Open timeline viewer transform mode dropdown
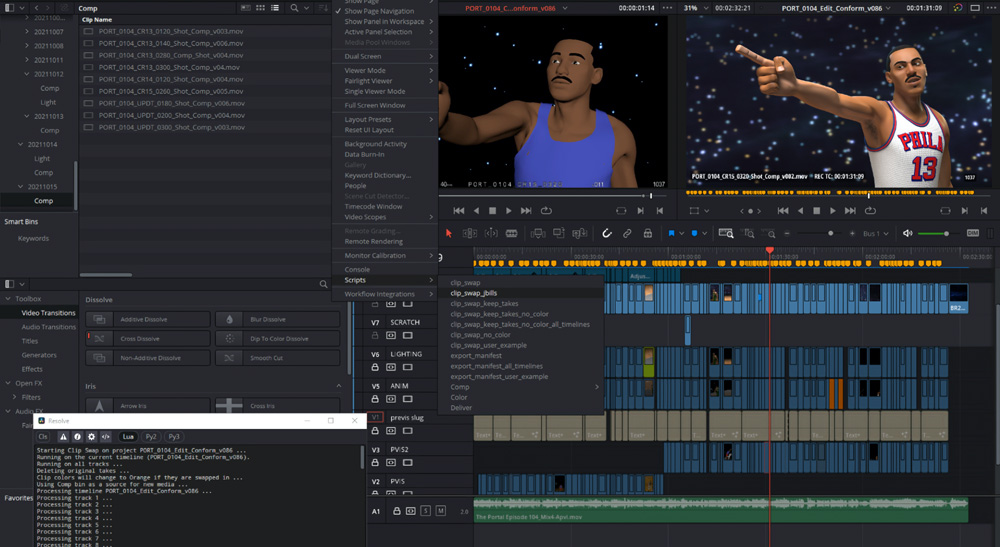The width and height of the screenshot is (1000, 547). pos(707,210)
